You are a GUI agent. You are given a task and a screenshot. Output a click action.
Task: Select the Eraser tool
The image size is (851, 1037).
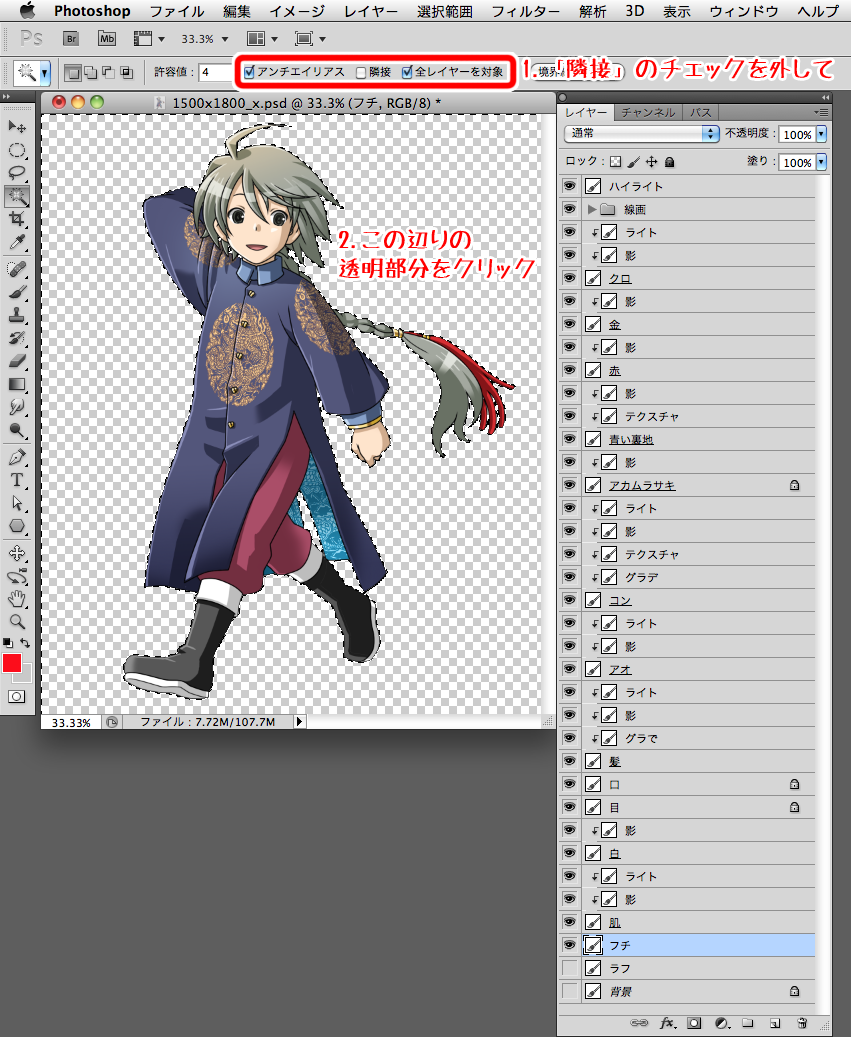tap(17, 361)
